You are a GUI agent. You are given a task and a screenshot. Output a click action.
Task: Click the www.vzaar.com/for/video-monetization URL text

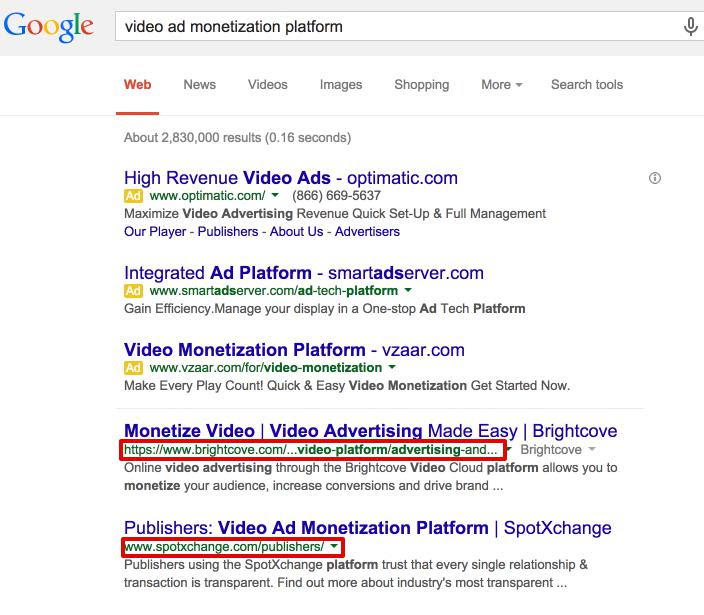coord(266,368)
